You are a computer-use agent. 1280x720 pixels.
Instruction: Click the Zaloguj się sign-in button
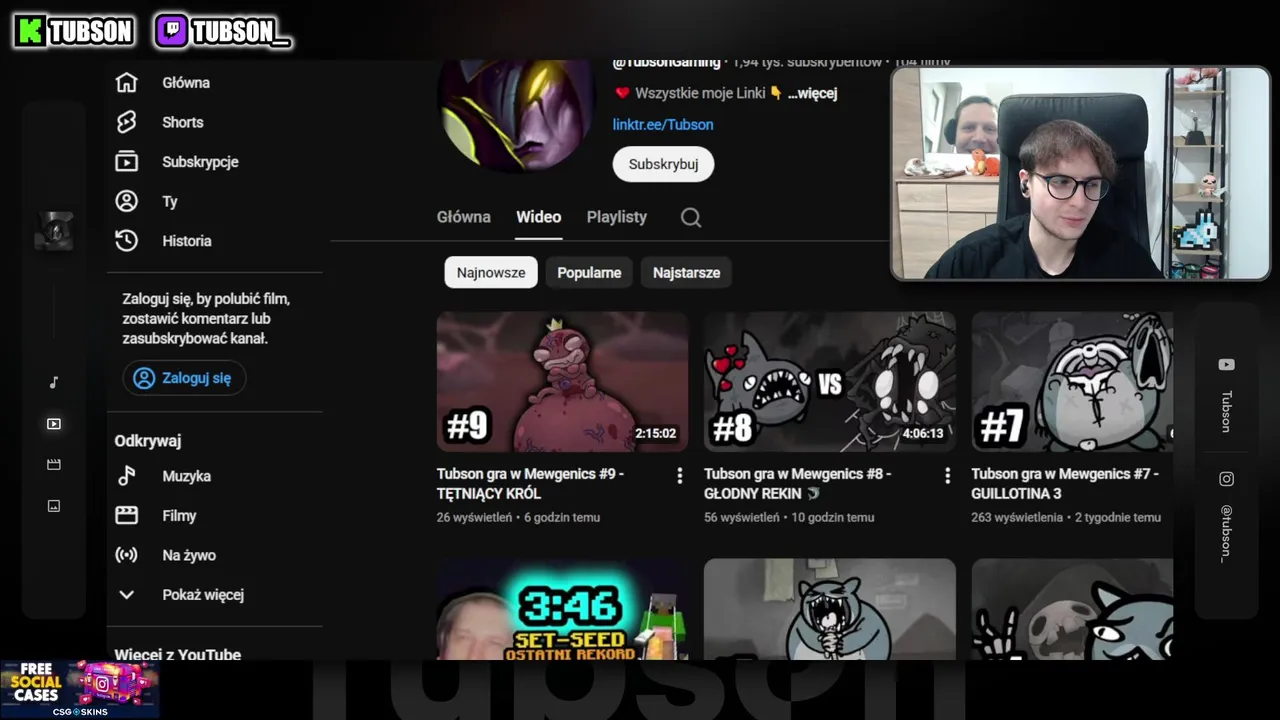[184, 378]
